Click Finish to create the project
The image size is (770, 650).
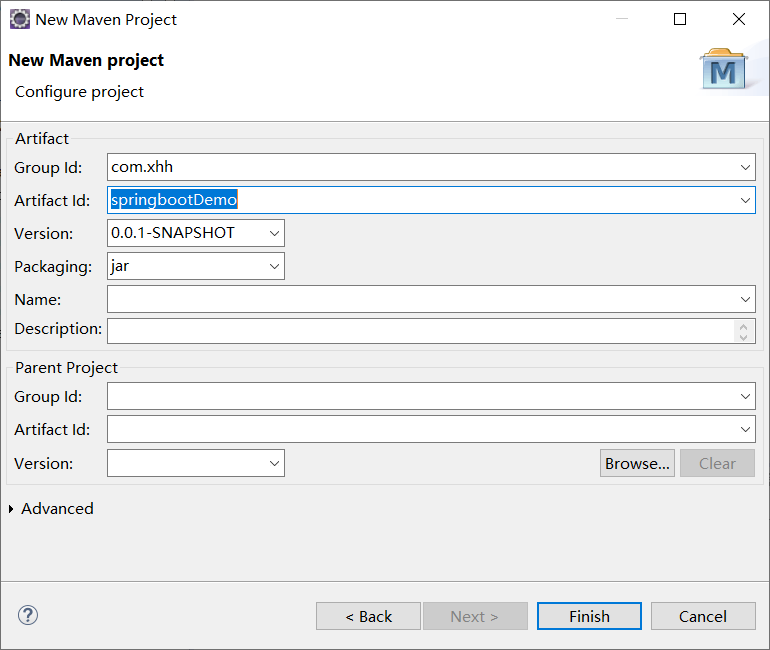click(589, 616)
